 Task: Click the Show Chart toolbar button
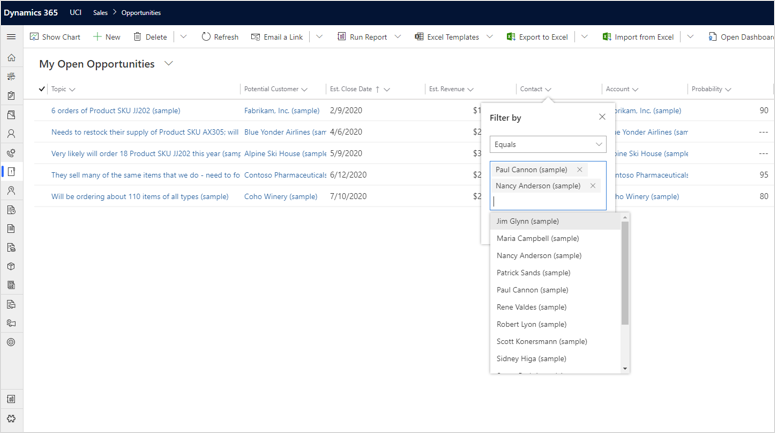coord(55,37)
